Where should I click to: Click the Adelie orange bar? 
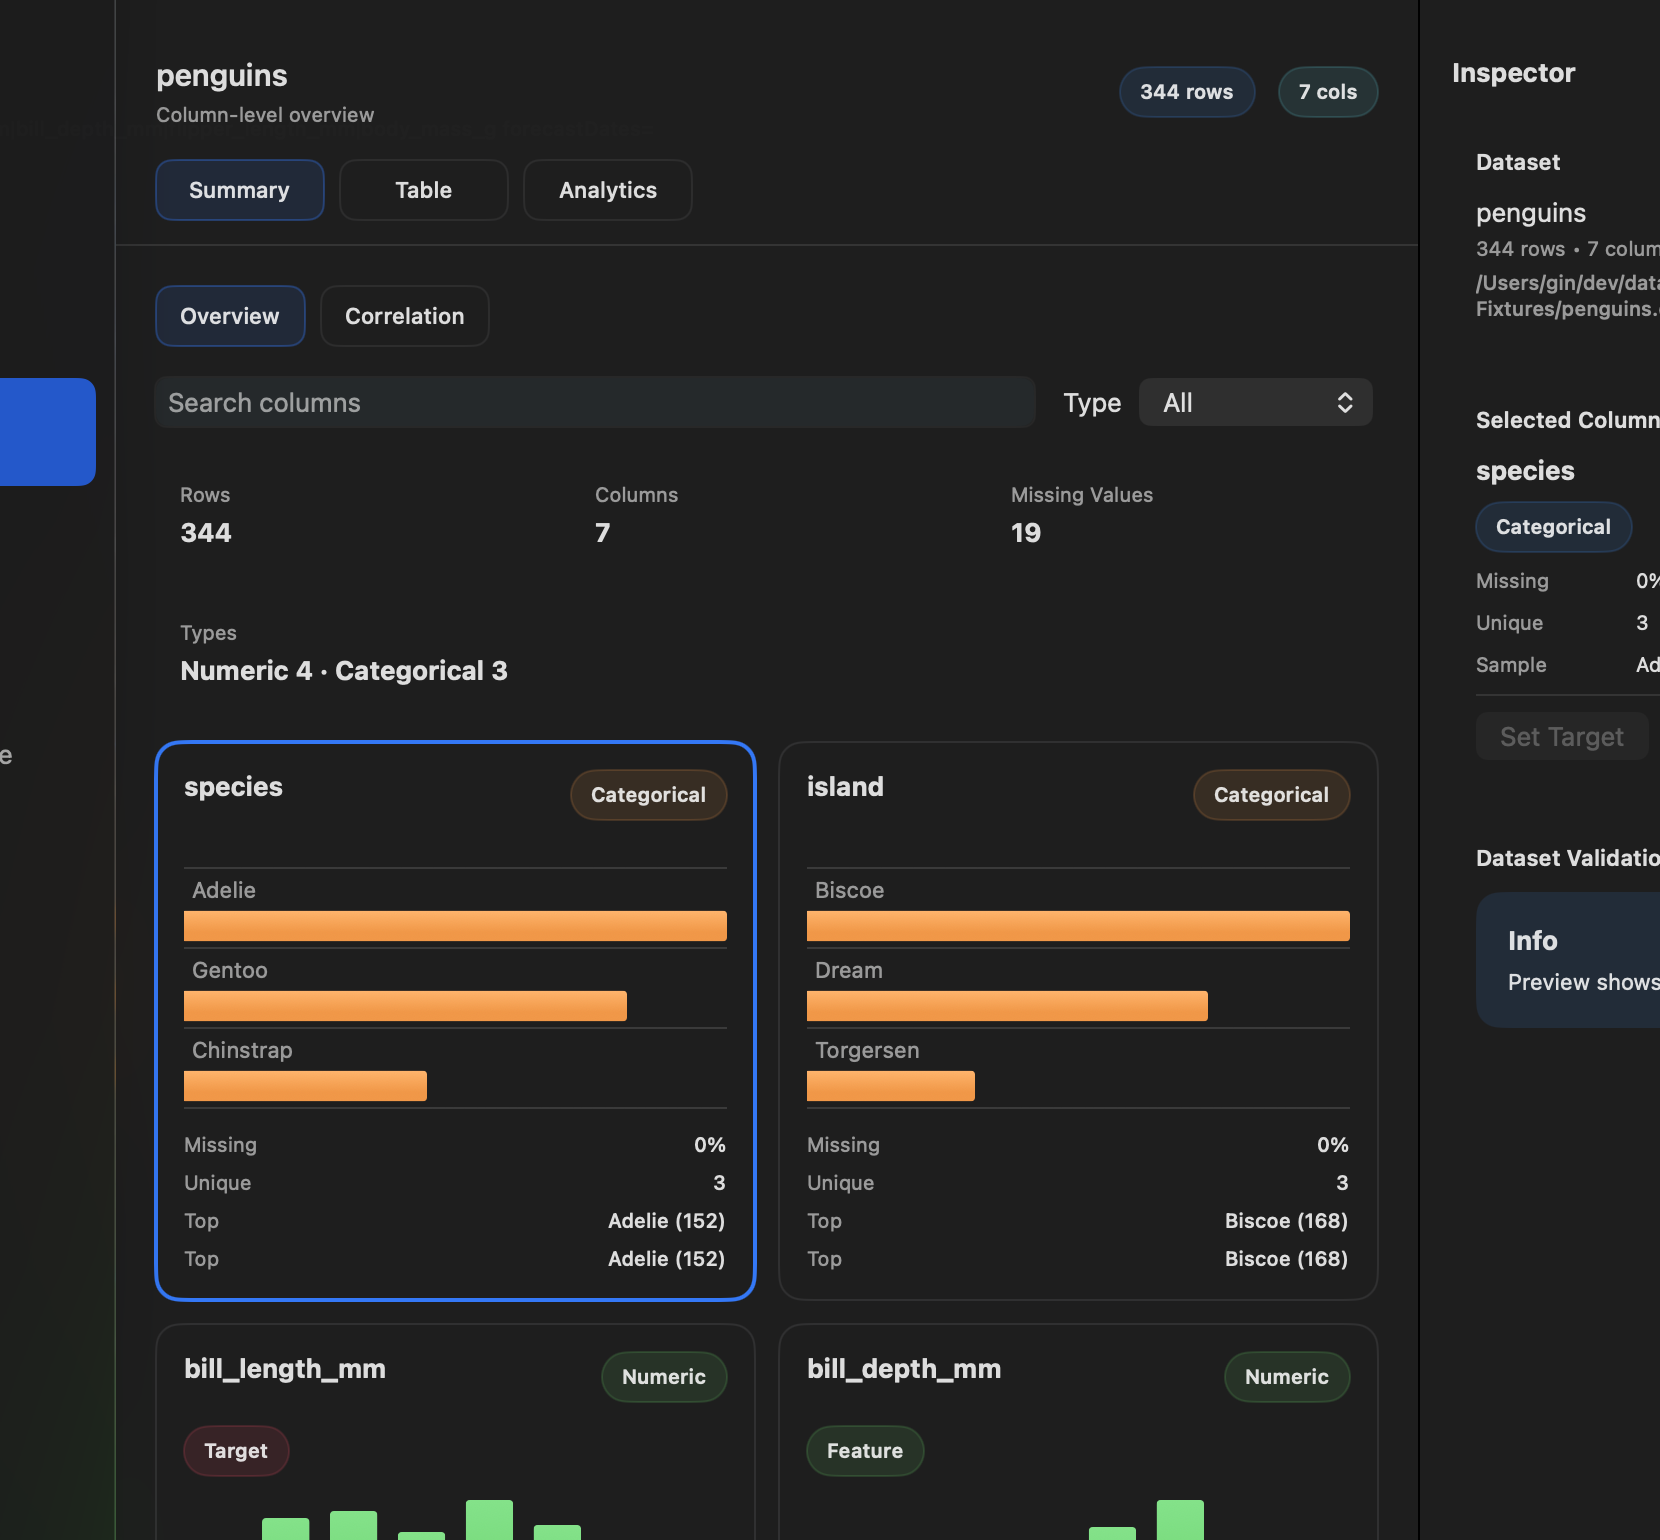(x=455, y=926)
